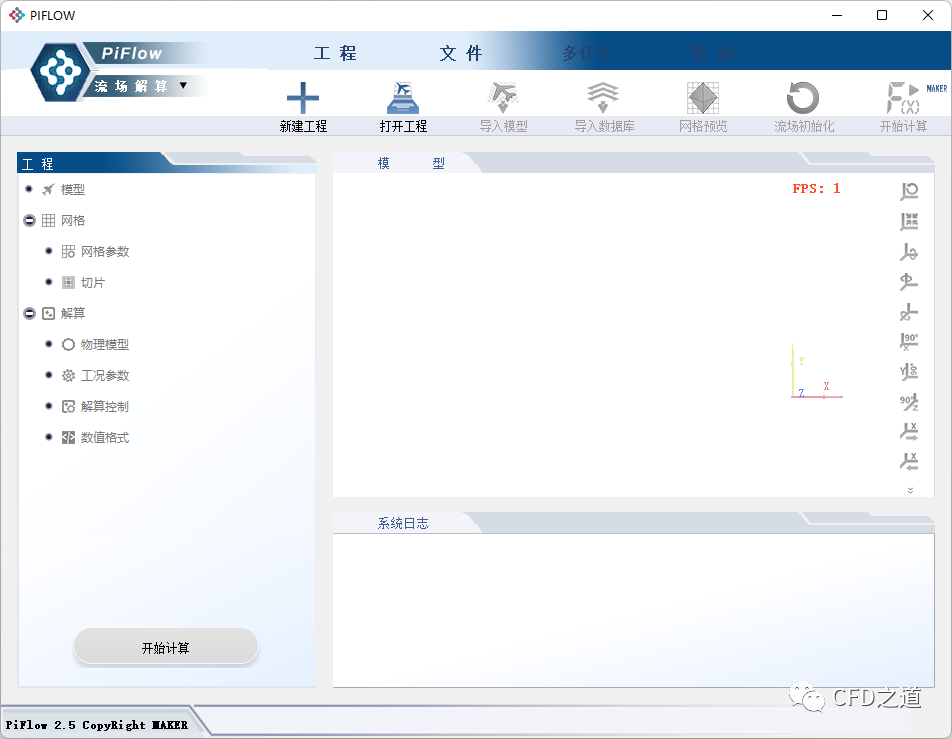Fit model to view with four-arrows icon
Screen dimensions: 952x739
point(909,221)
